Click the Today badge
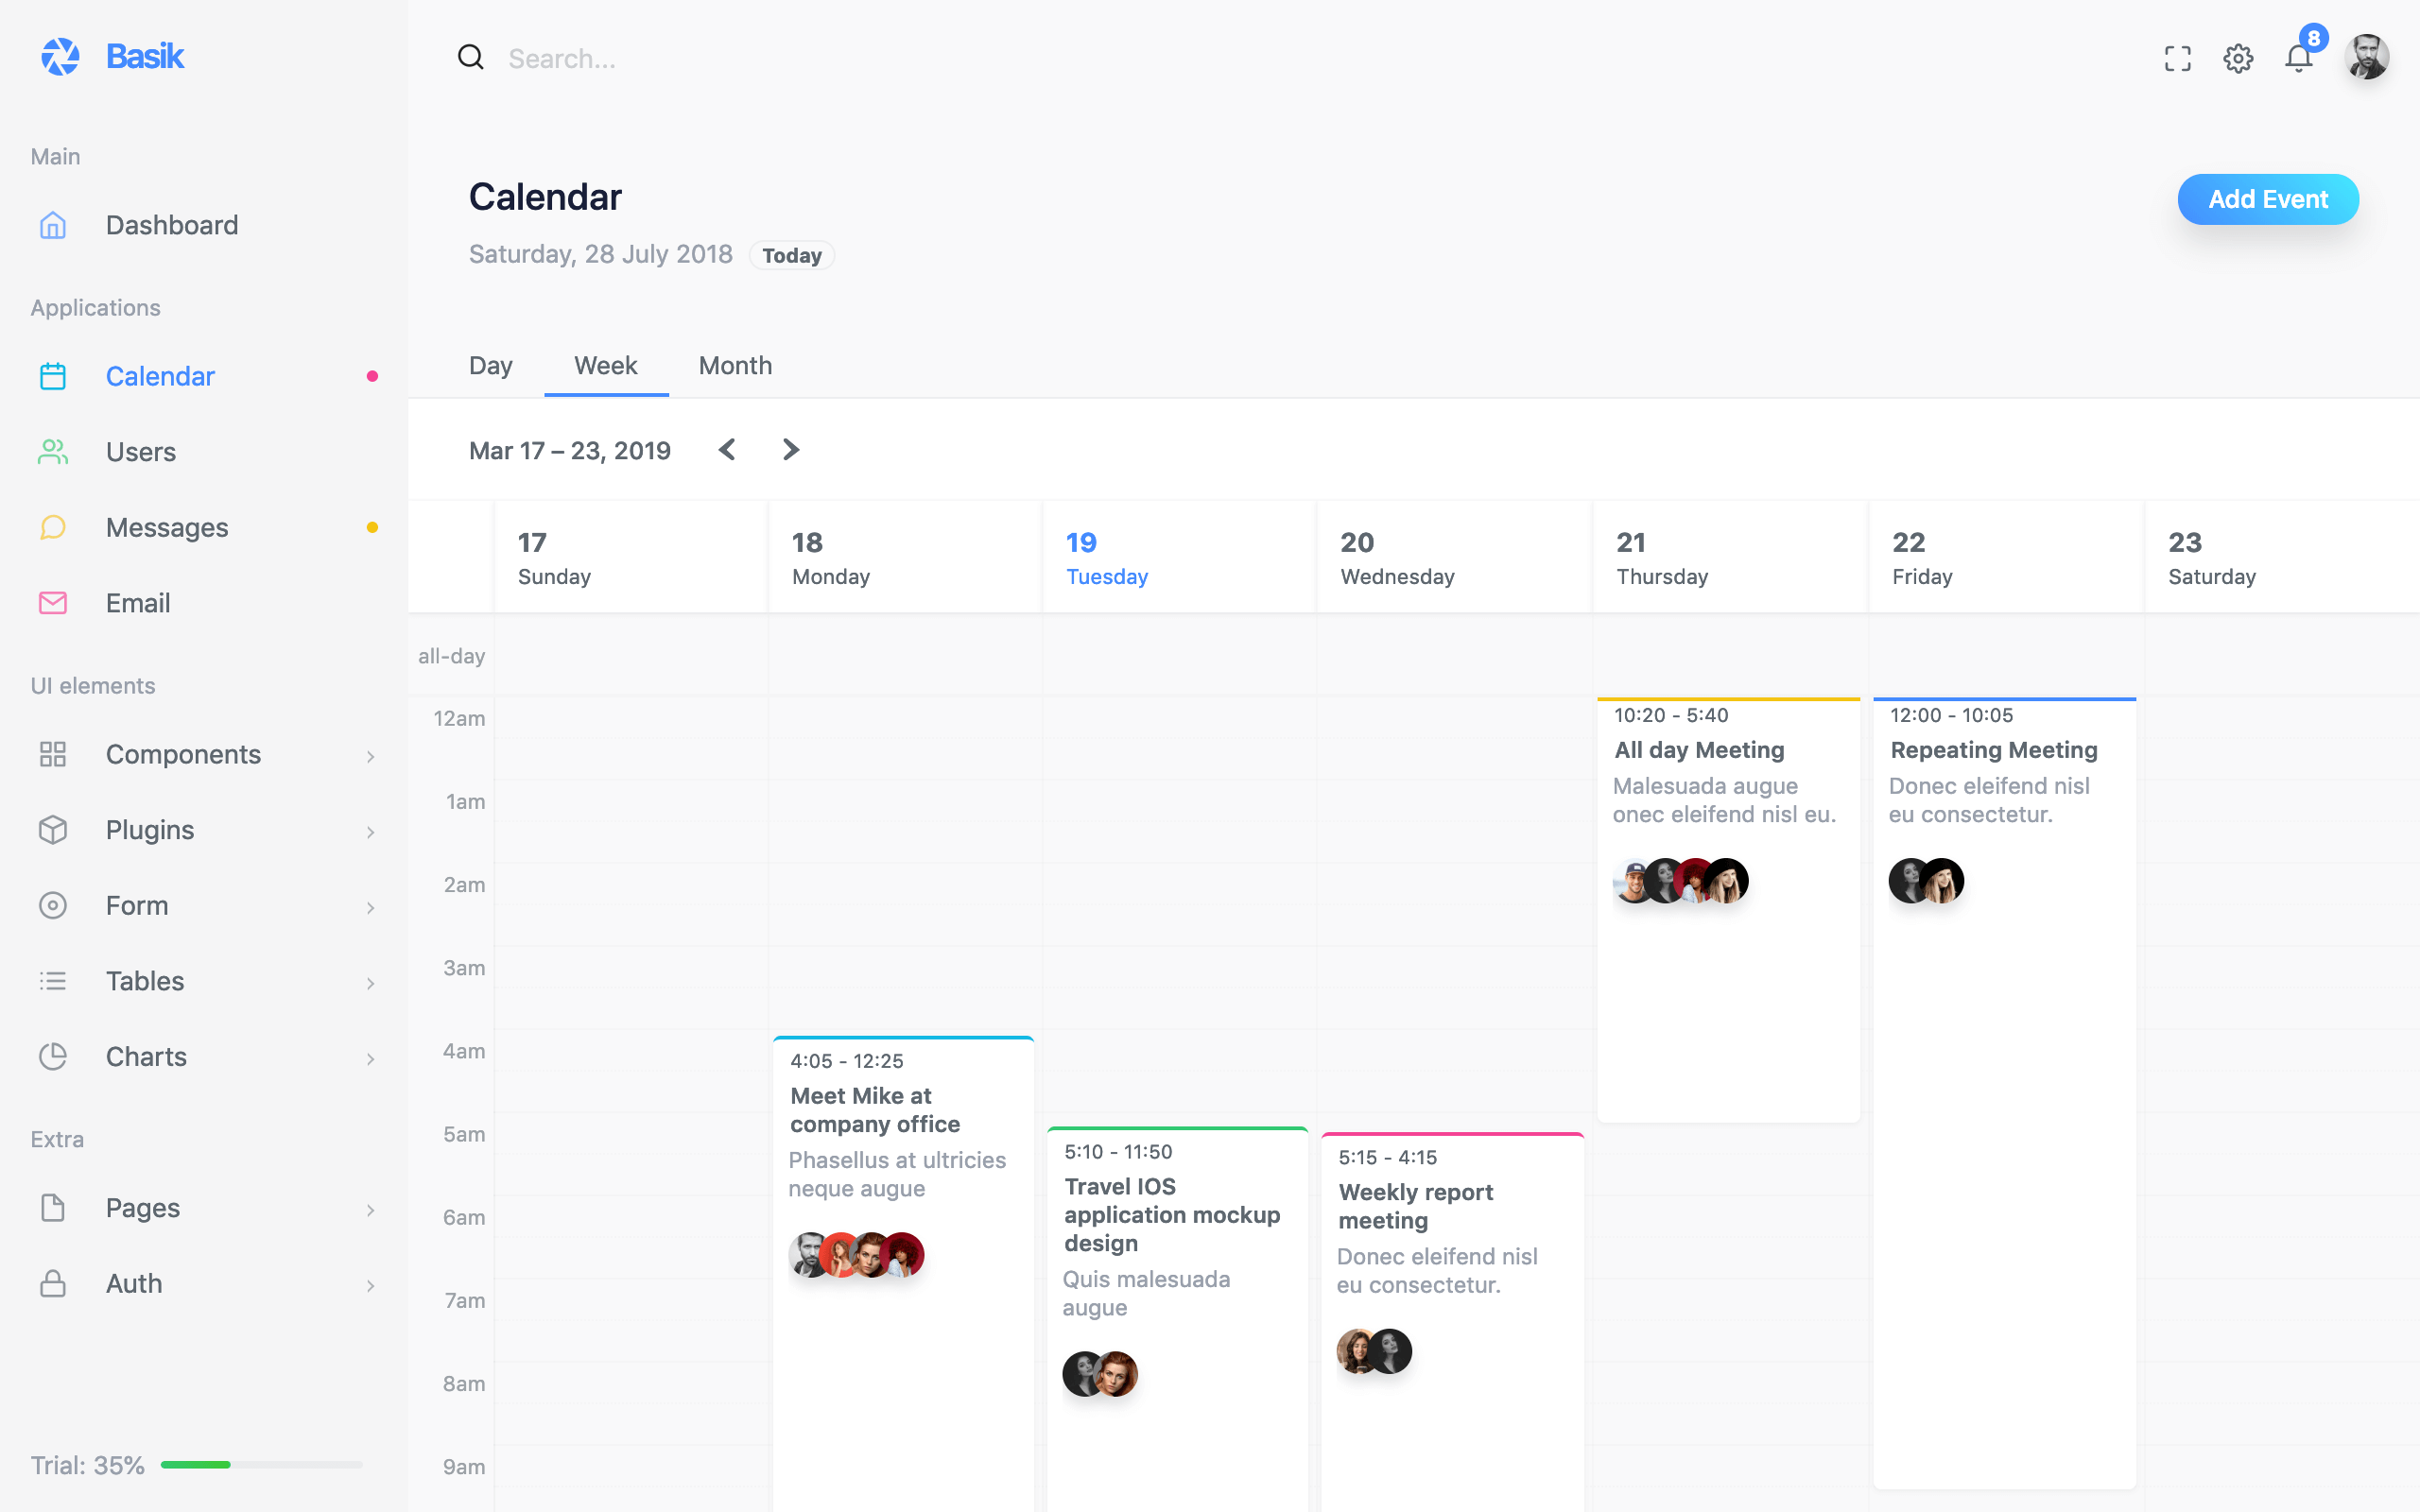This screenshot has height=1512, width=2420. pos(791,255)
